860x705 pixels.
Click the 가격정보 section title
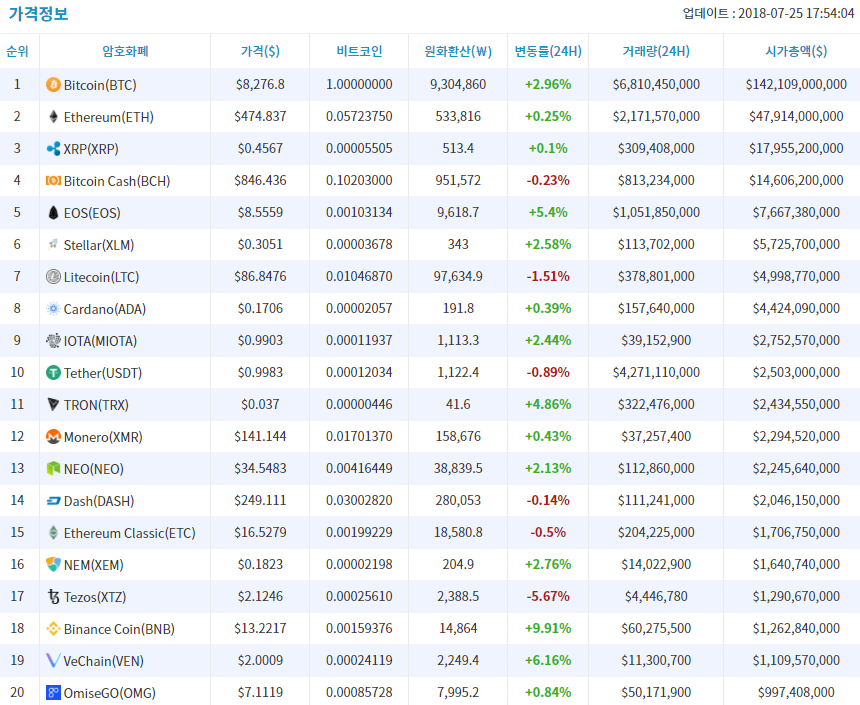tap(38, 13)
